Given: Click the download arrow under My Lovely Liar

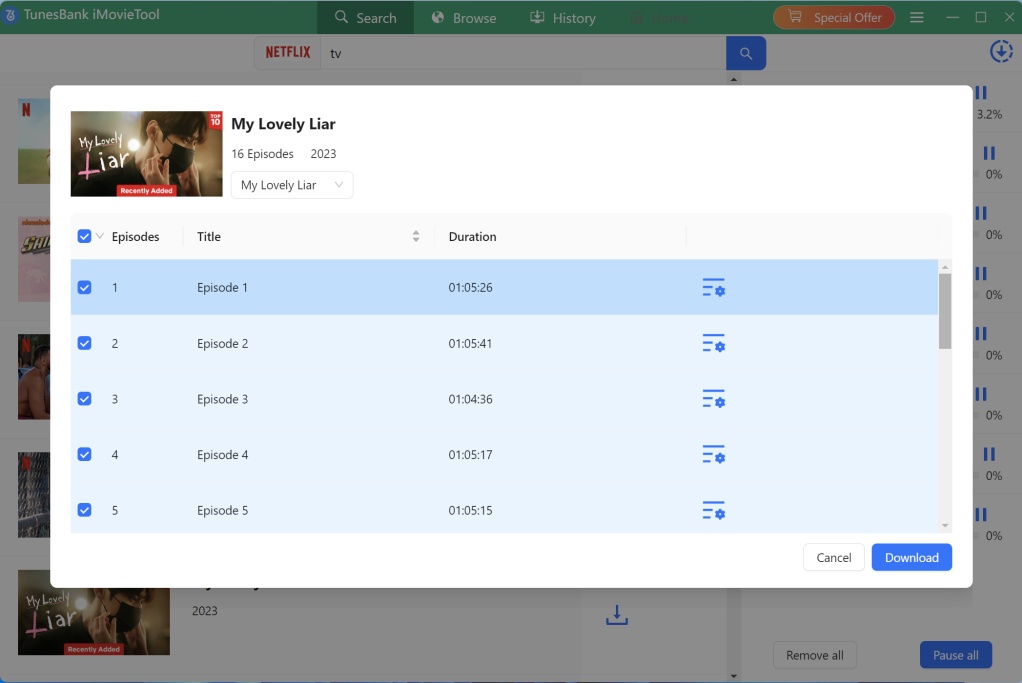Looking at the screenshot, I should [x=616, y=614].
